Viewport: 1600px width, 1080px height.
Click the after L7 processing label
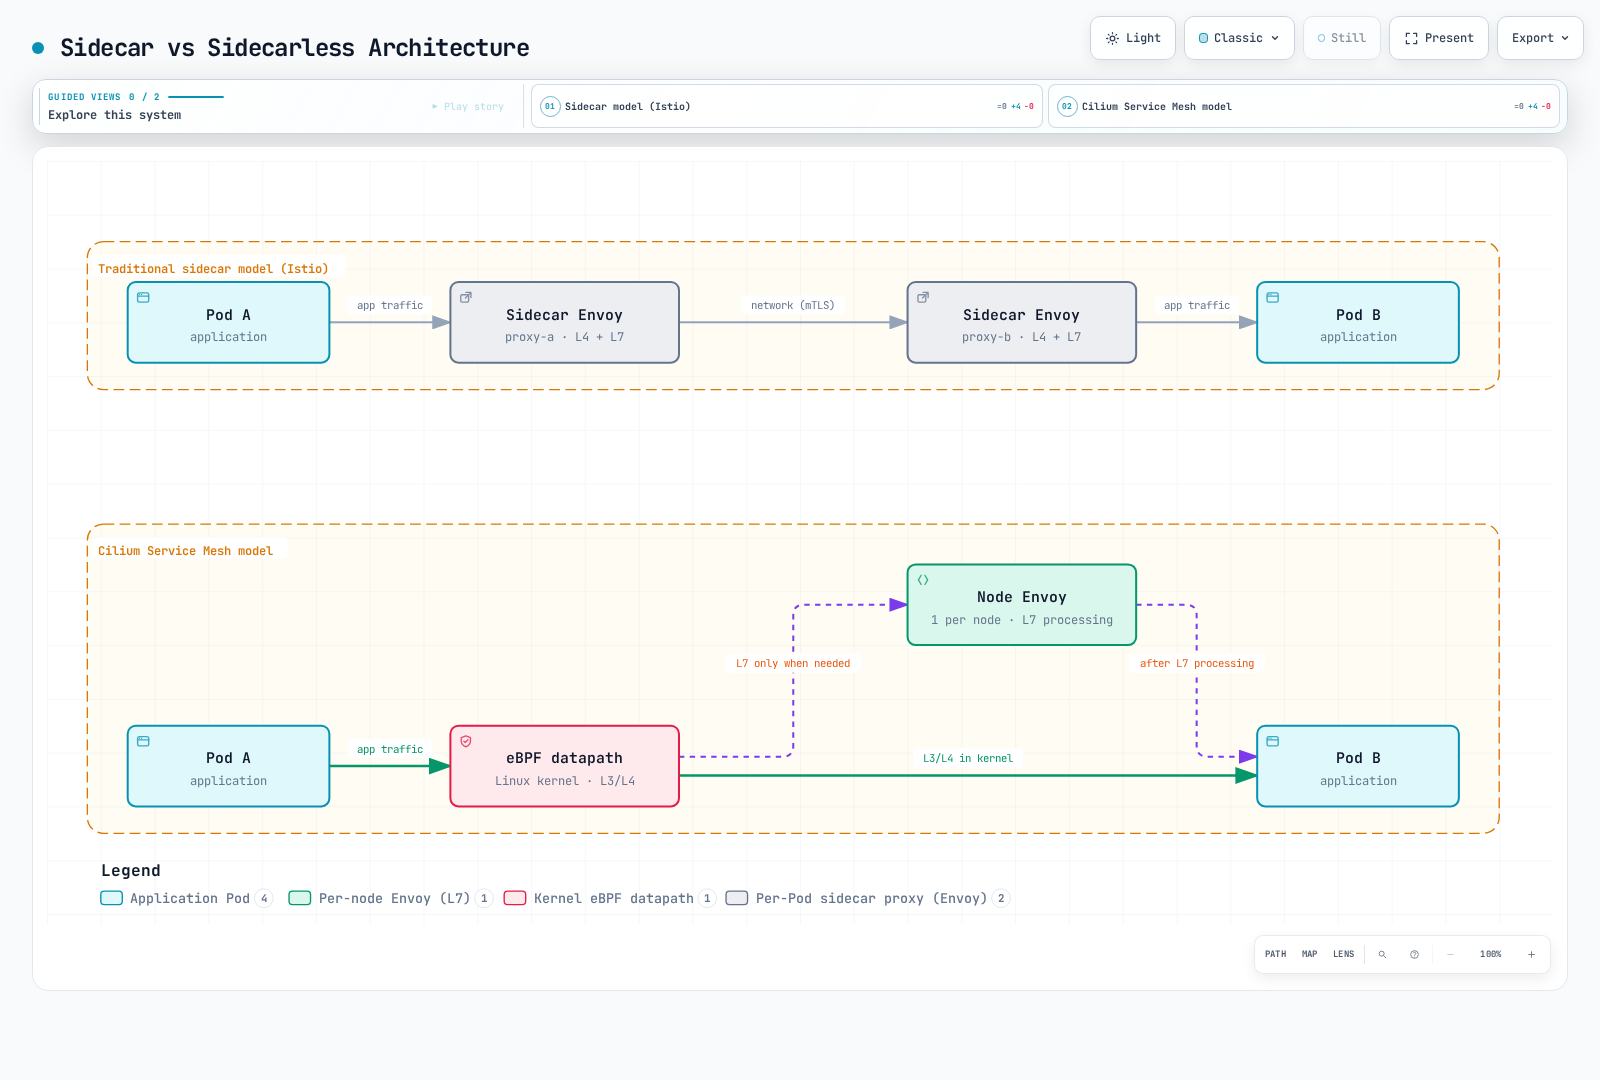coord(1196,663)
